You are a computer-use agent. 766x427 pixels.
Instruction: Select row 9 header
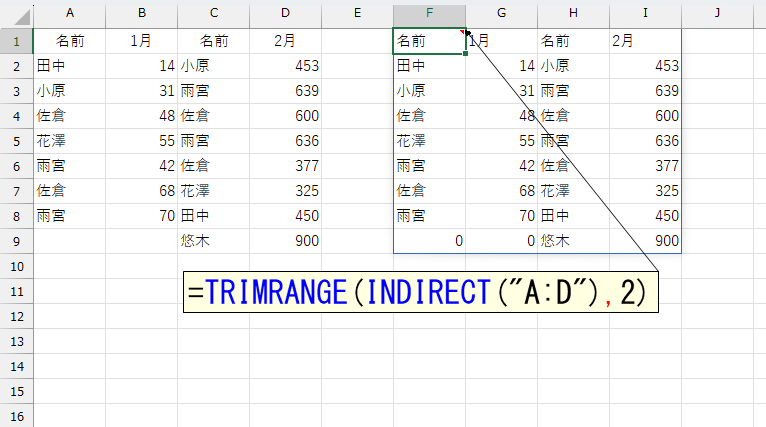point(16,241)
